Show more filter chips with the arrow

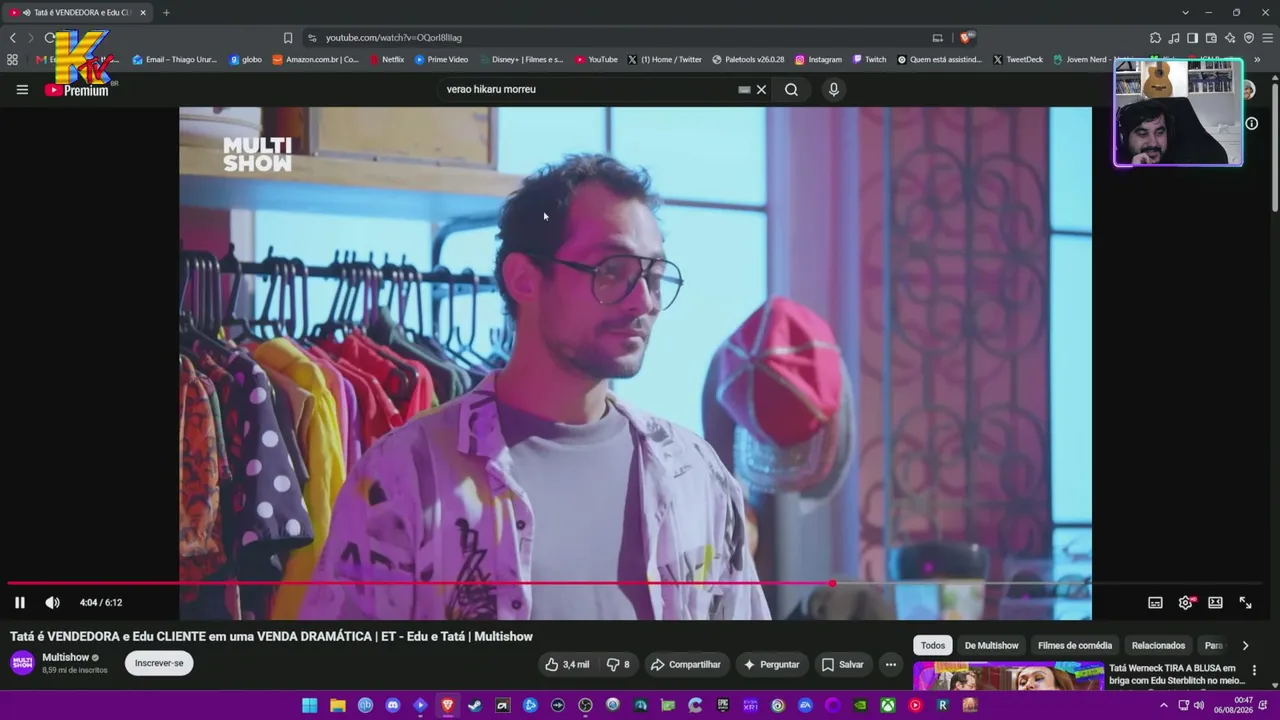pyautogui.click(x=1245, y=645)
